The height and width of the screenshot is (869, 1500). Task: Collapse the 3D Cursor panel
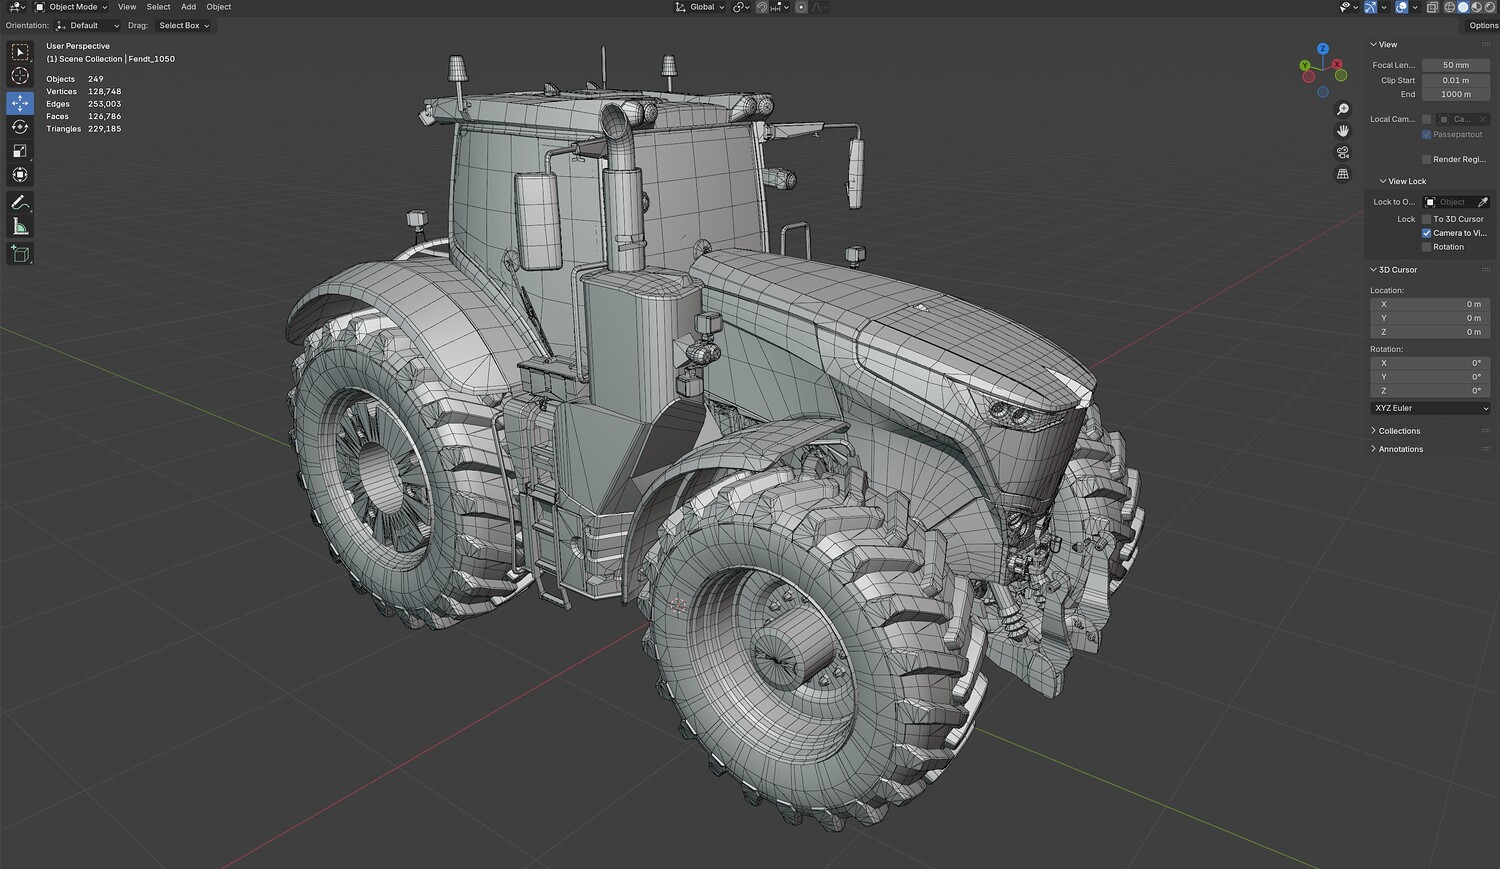tap(1394, 270)
